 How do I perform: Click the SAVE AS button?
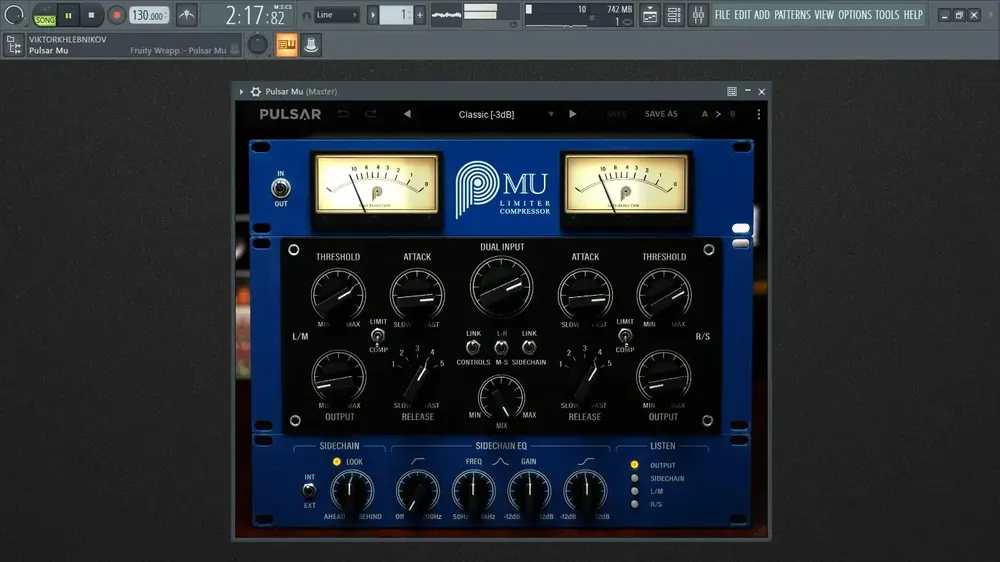[x=661, y=114]
